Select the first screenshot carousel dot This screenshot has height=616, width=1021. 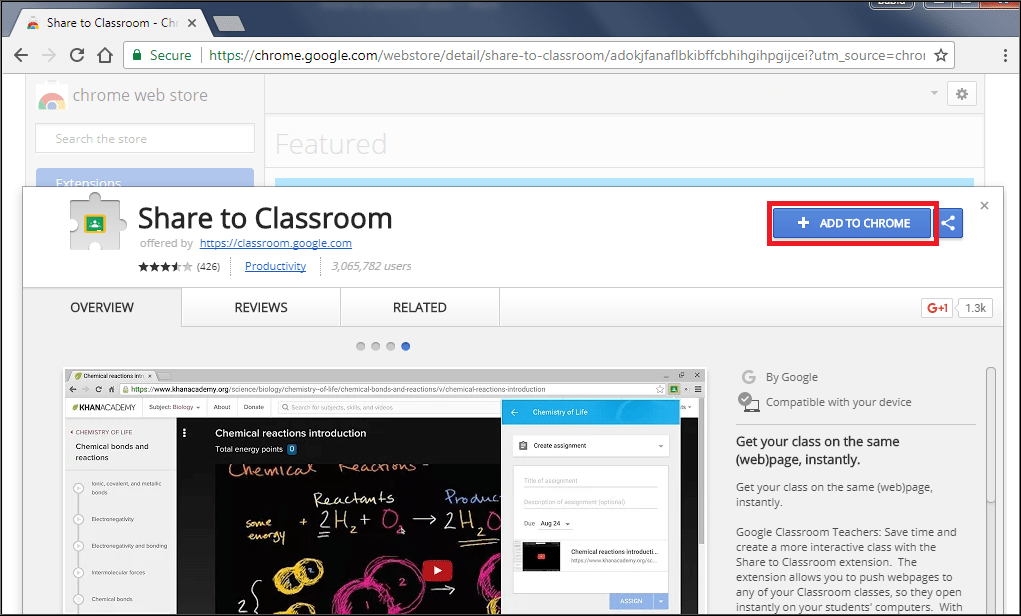[x=361, y=346]
